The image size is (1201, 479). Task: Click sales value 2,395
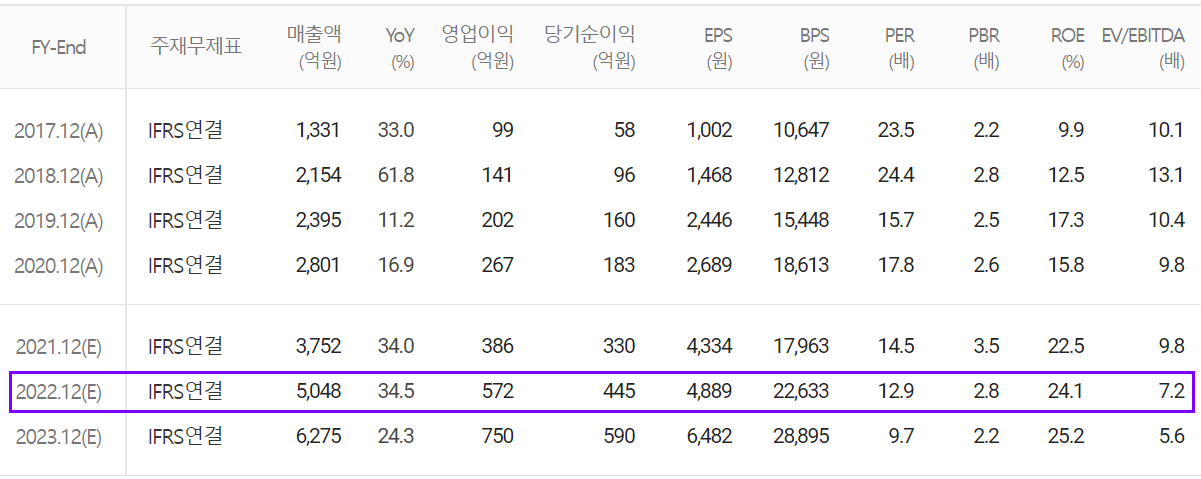(318, 220)
